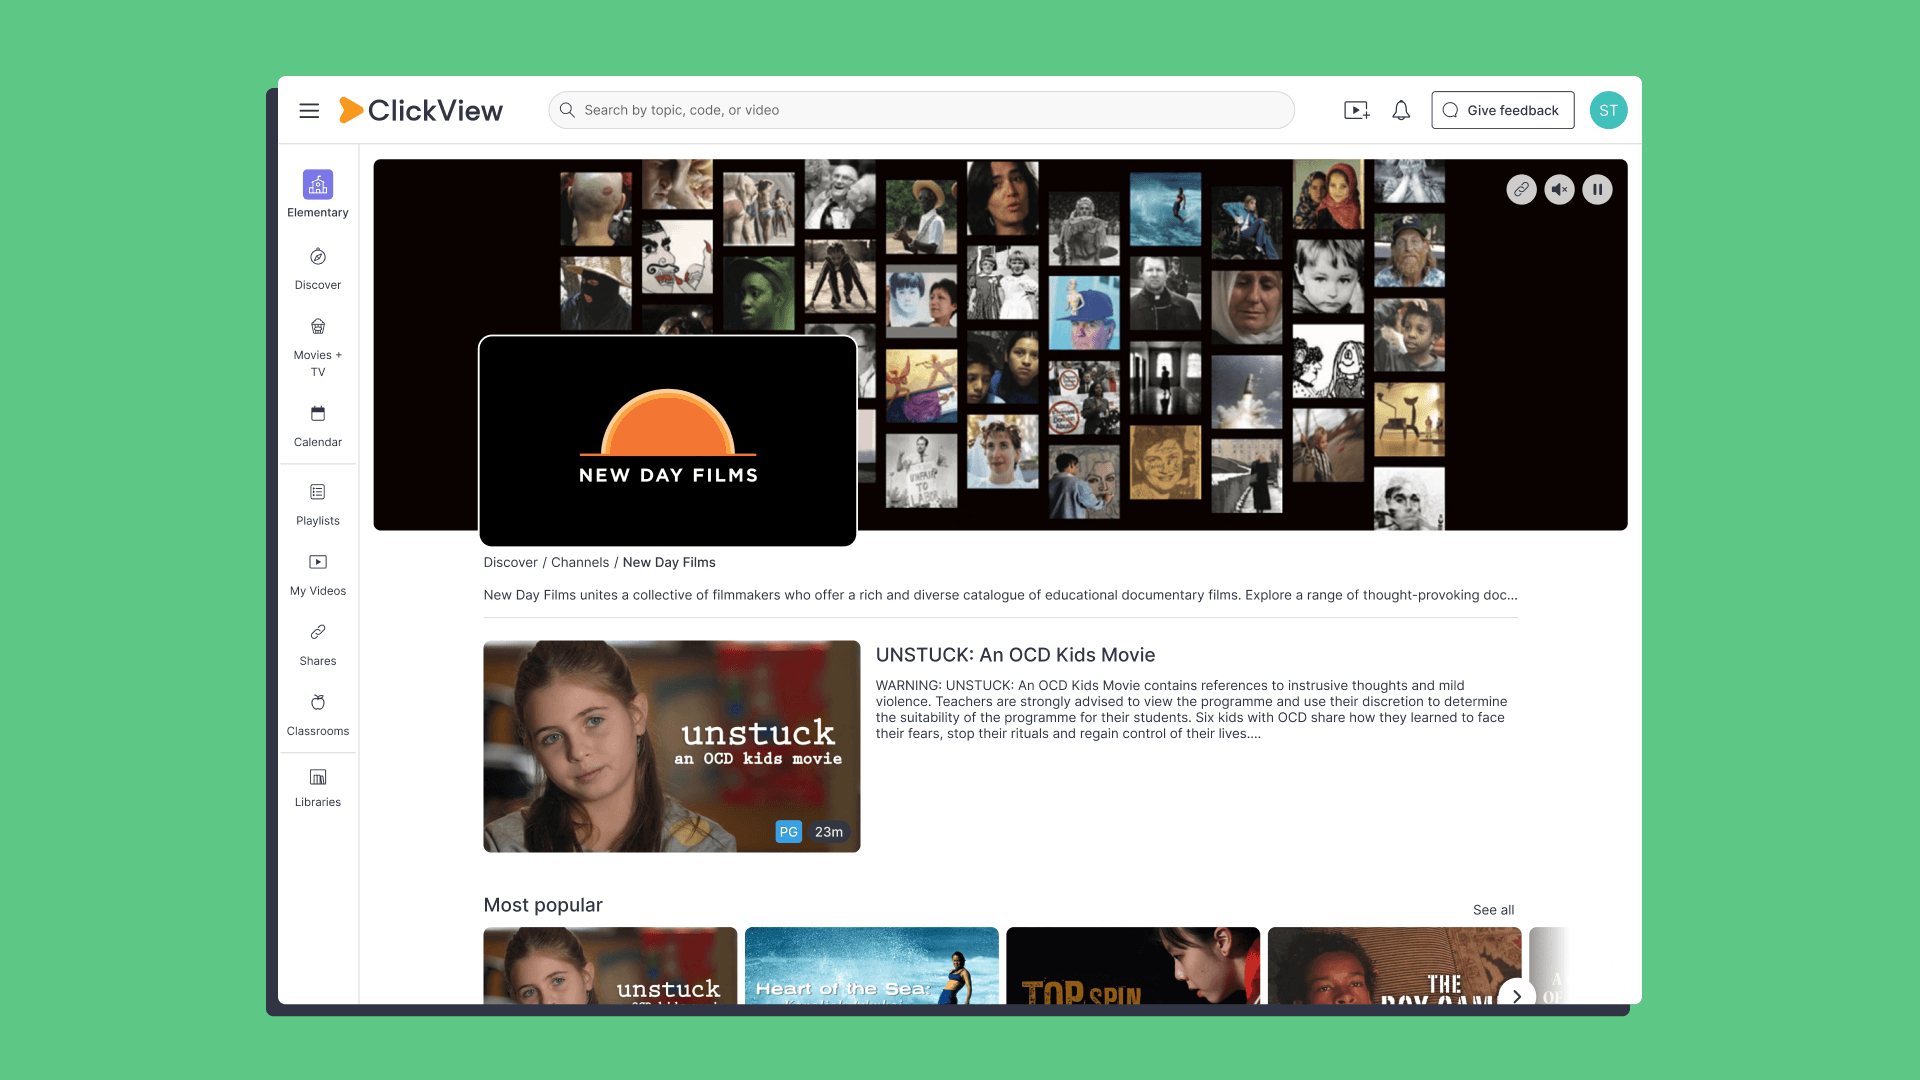This screenshot has height=1080, width=1920.
Task: Select Elementary in the sidebar
Action: [318, 194]
